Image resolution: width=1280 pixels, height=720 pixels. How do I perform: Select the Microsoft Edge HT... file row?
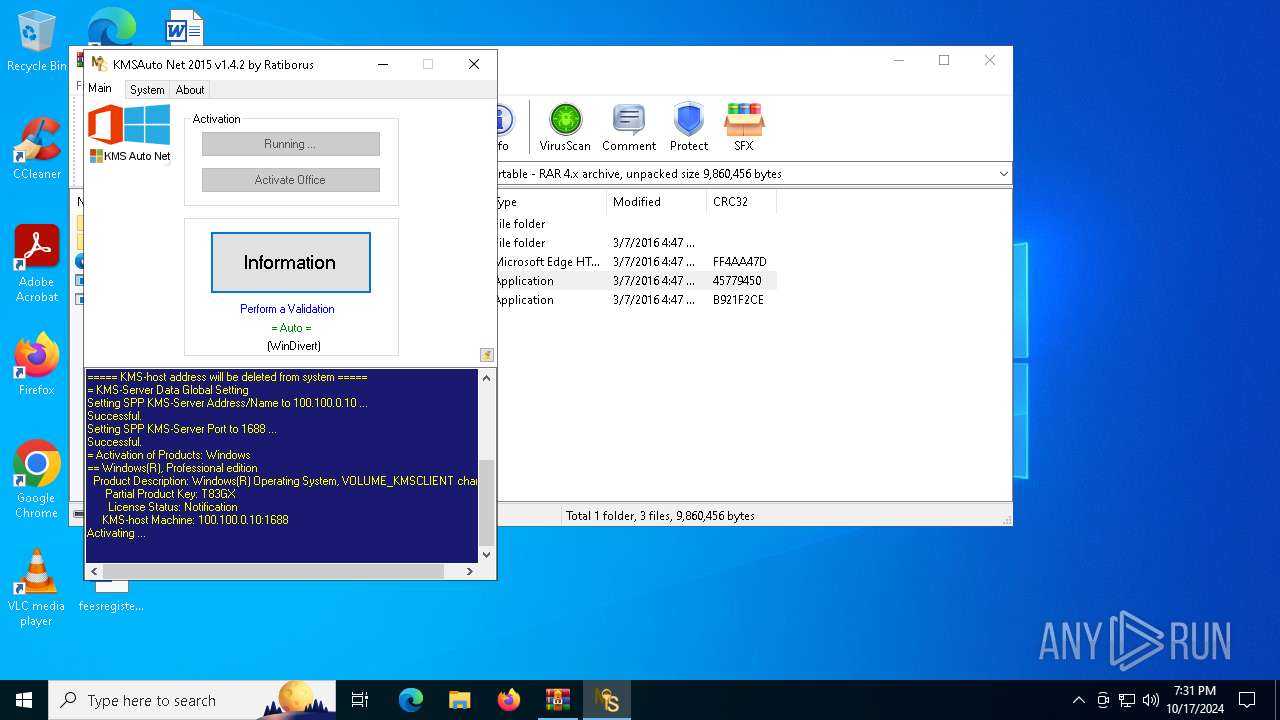(x=636, y=262)
